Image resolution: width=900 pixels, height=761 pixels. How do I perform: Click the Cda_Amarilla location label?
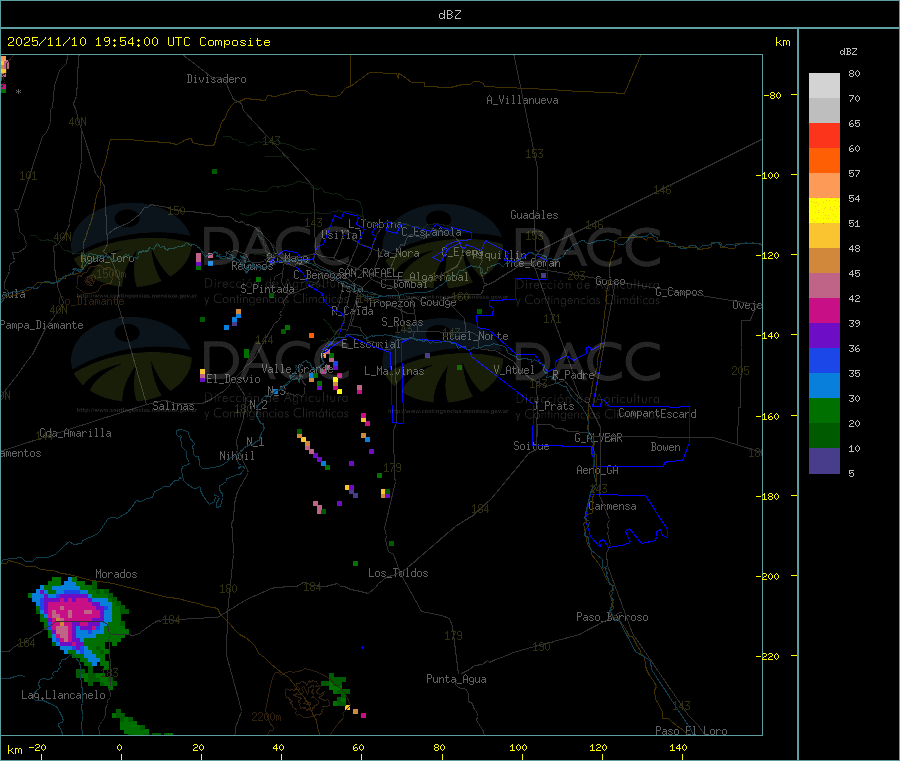tap(75, 433)
